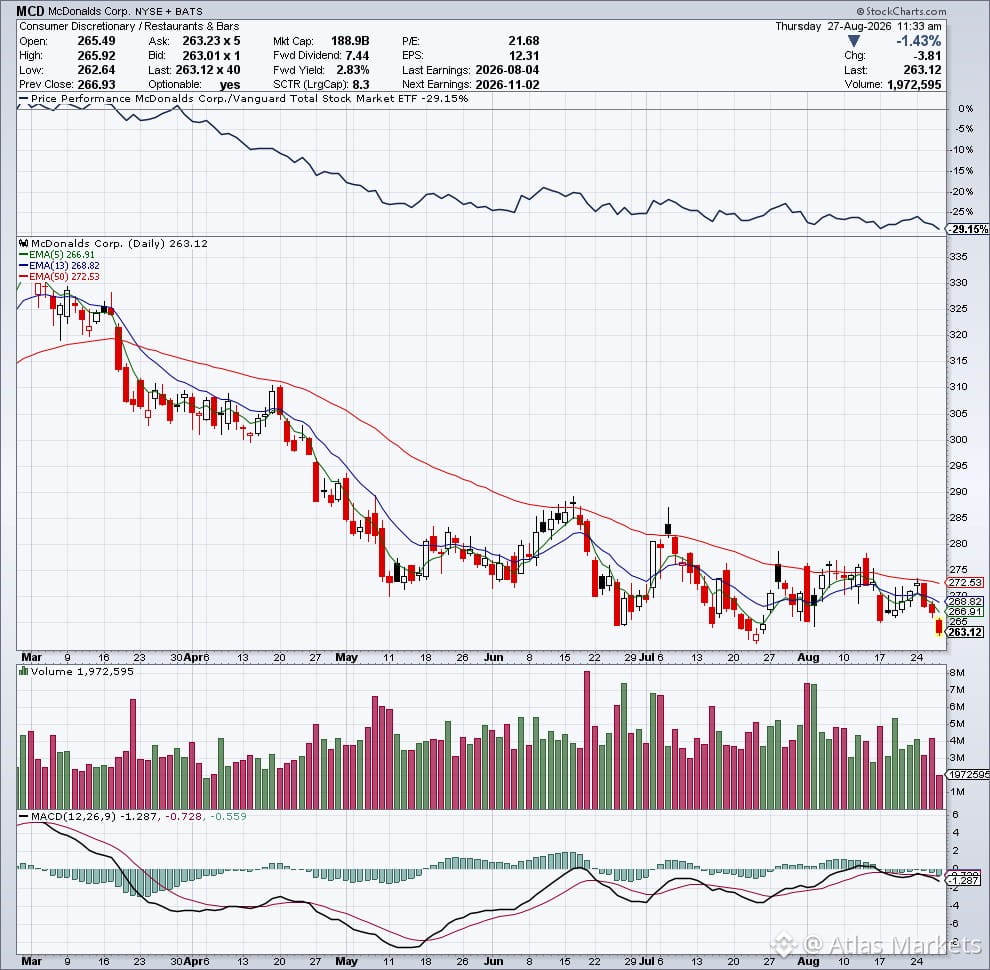
Task: Click the Low value 262.64
Action: [x=96, y=69]
